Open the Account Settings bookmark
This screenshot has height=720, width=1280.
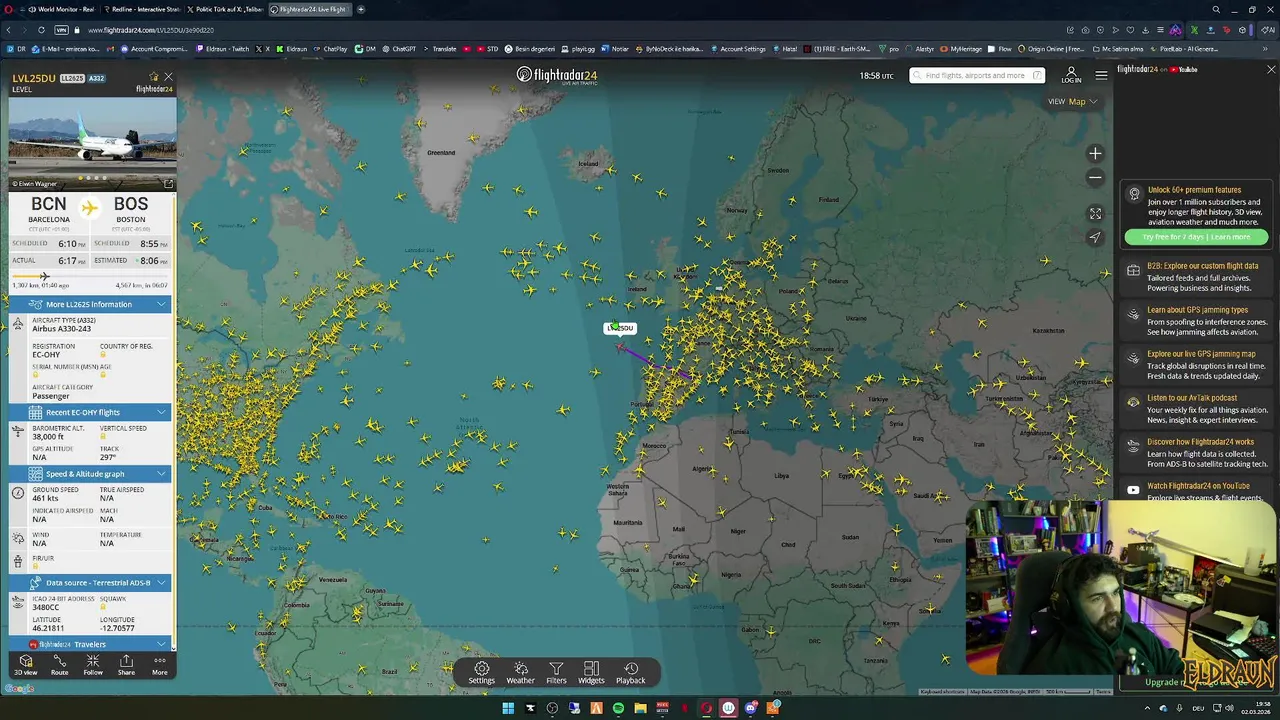tap(738, 48)
